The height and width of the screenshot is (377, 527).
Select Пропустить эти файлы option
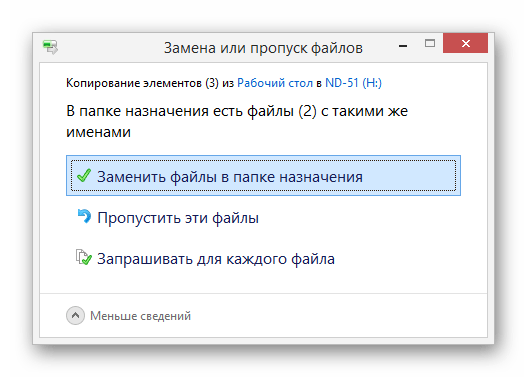(x=178, y=218)
